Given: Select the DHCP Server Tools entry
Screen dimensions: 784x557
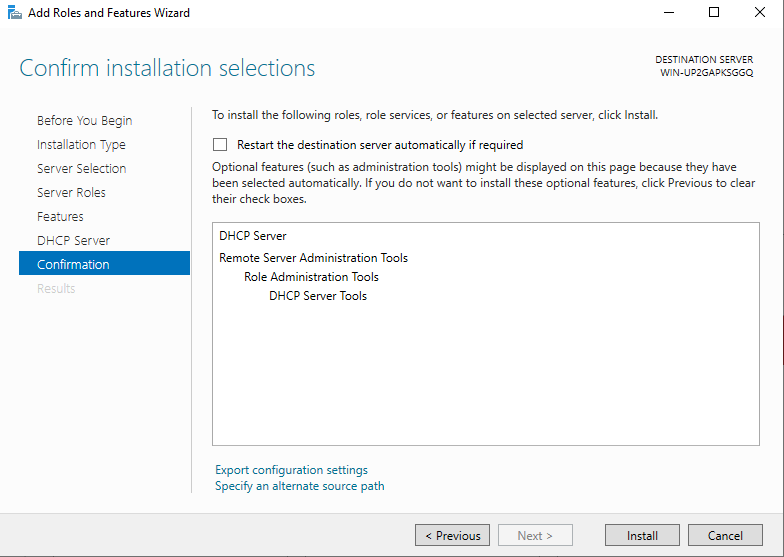Looking at the screenshot, I should point(318,296).
